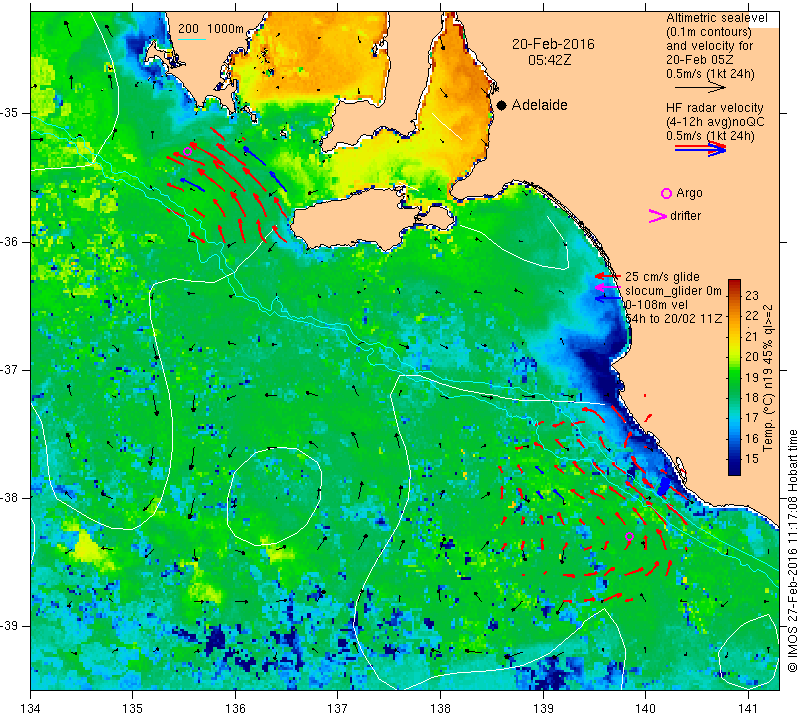
Task: Click the red-blue HF radar velocity scale arrow
Action: 700,149
